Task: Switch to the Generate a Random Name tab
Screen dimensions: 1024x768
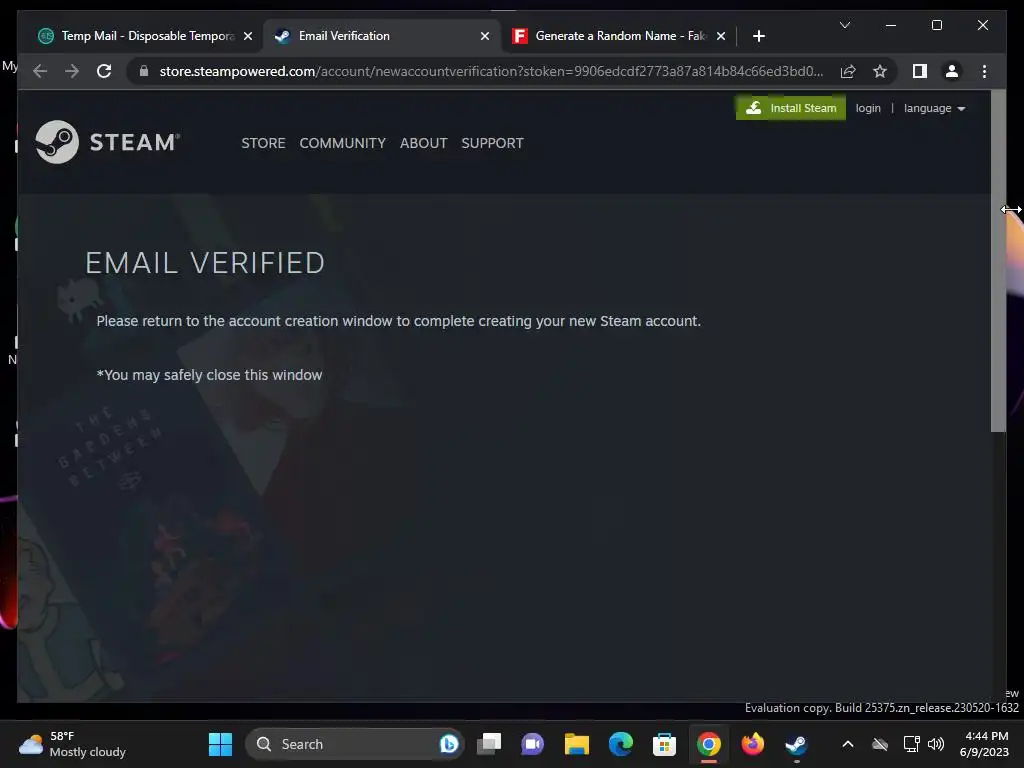Action: pos(618,36)
